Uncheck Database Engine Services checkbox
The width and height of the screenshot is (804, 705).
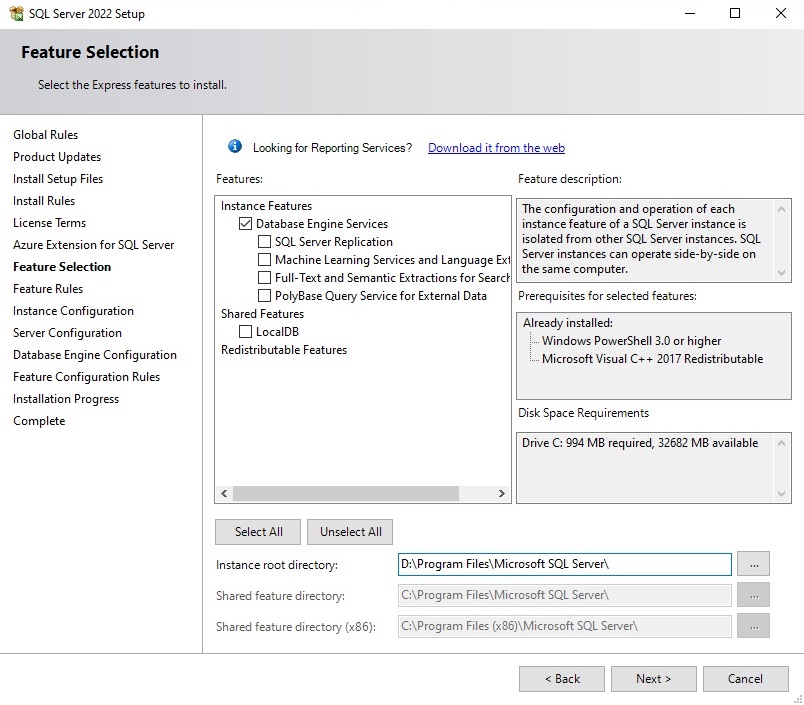tap(246, 224)
